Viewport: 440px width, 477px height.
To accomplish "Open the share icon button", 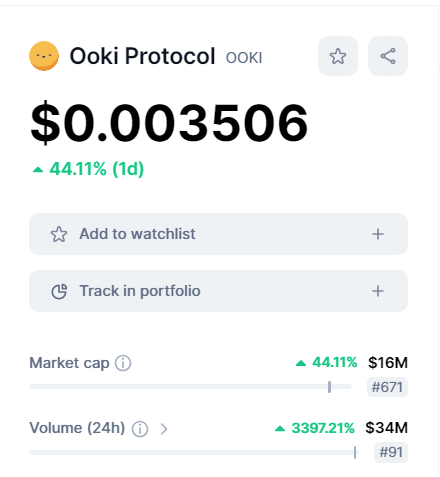I will tap(388, 56).
